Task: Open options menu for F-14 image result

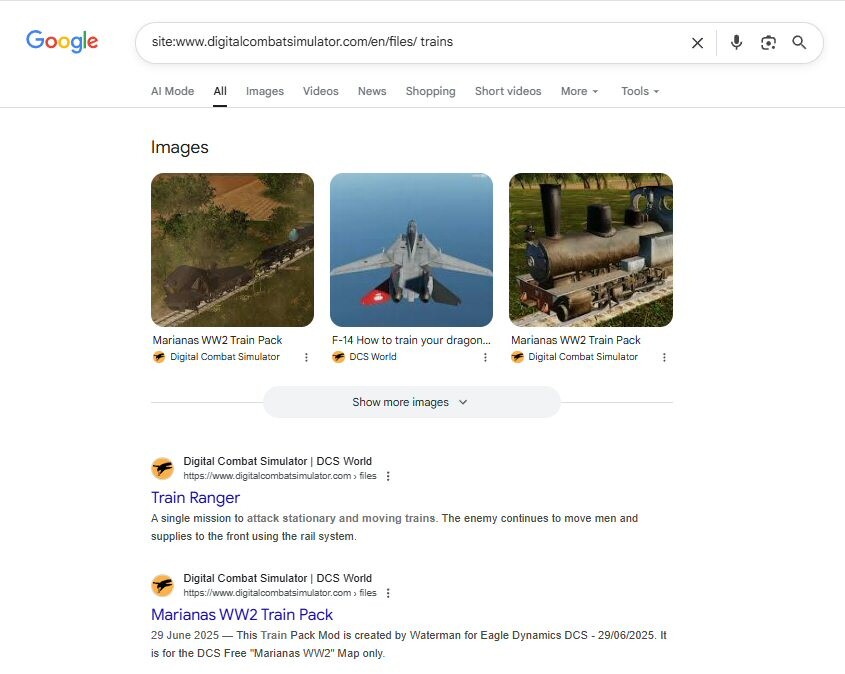Action: click(485, 357)
